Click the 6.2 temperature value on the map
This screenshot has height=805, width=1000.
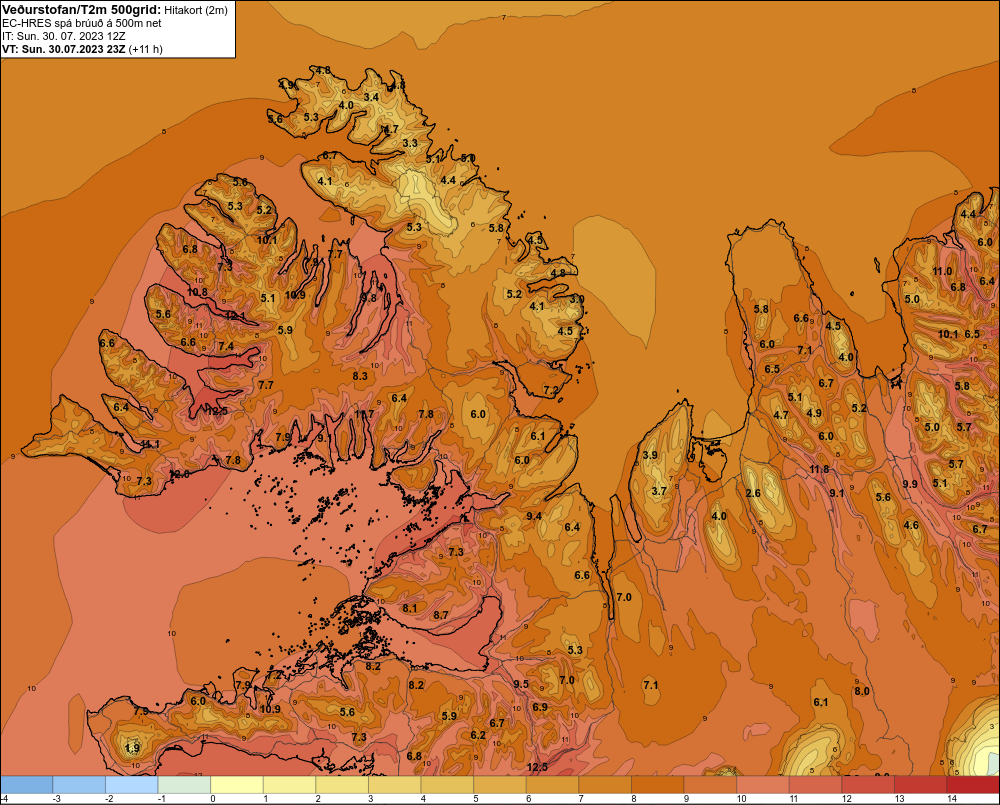click(x=478, y=735)
